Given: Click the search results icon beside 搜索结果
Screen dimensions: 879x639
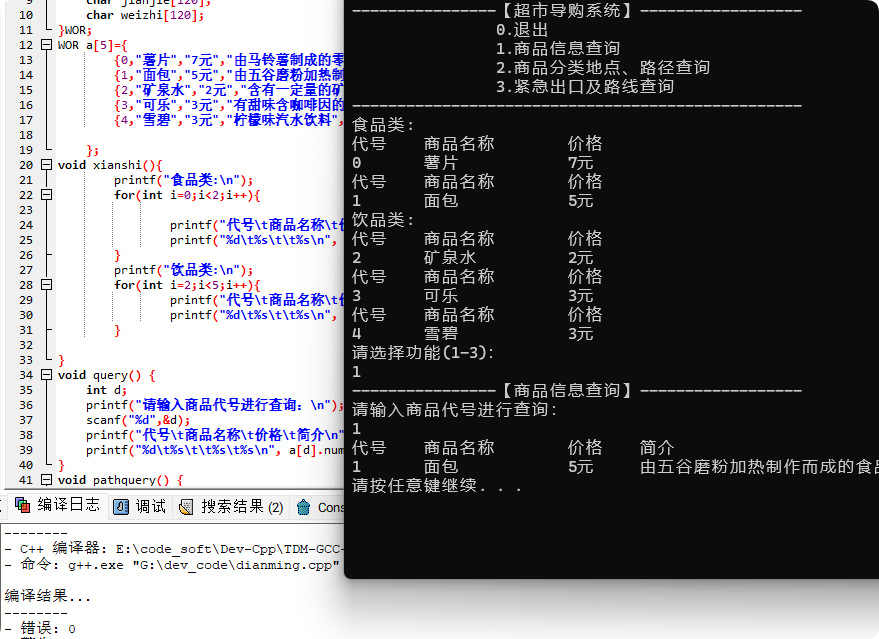Looking at the screenshot, I should click(186, 507).
